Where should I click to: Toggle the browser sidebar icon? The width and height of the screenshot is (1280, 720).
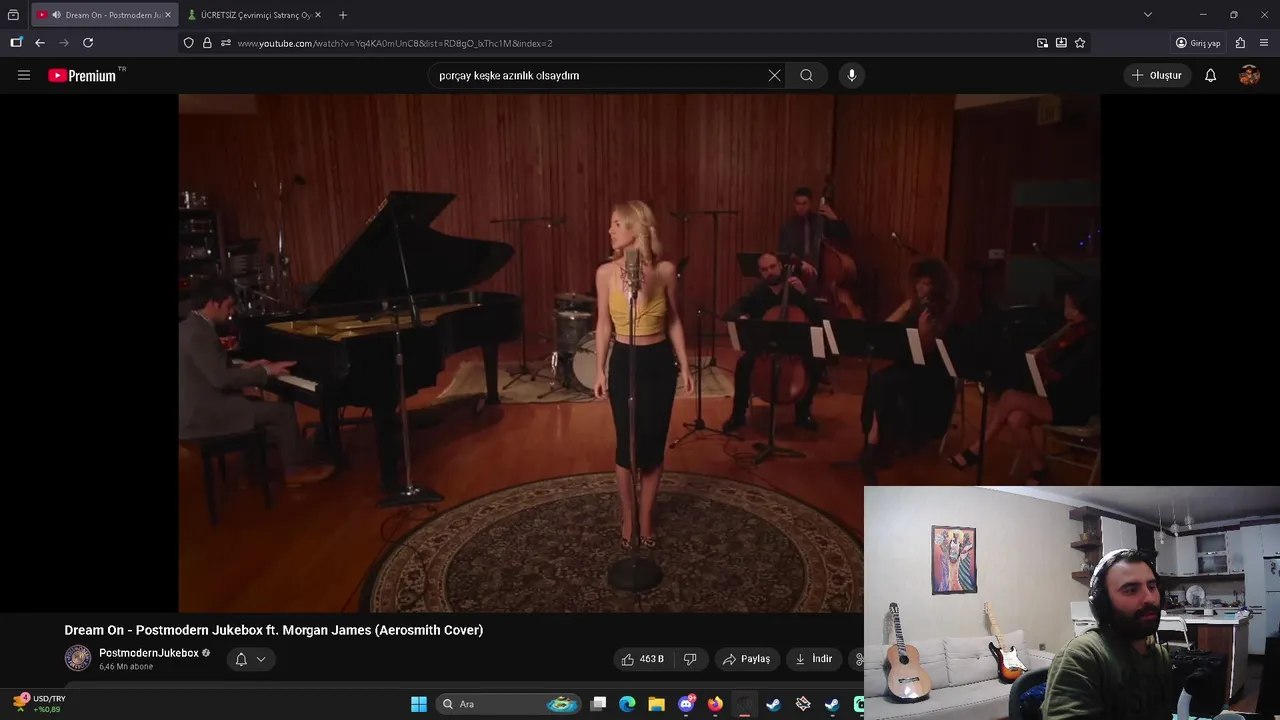16,43
